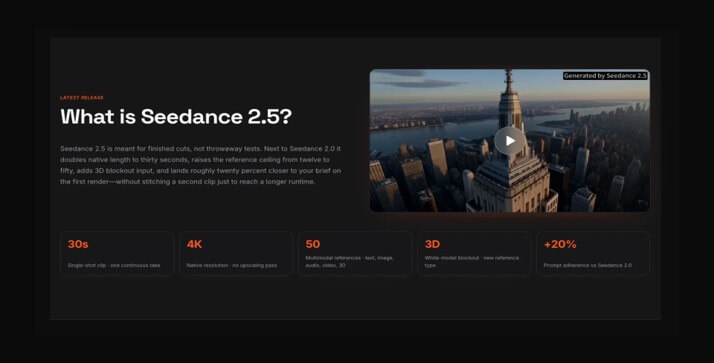Click the 'LATEST RELEASE' tag
This screenshot has width=714, height=363.
pyautogui.click(x=82, y=97)
